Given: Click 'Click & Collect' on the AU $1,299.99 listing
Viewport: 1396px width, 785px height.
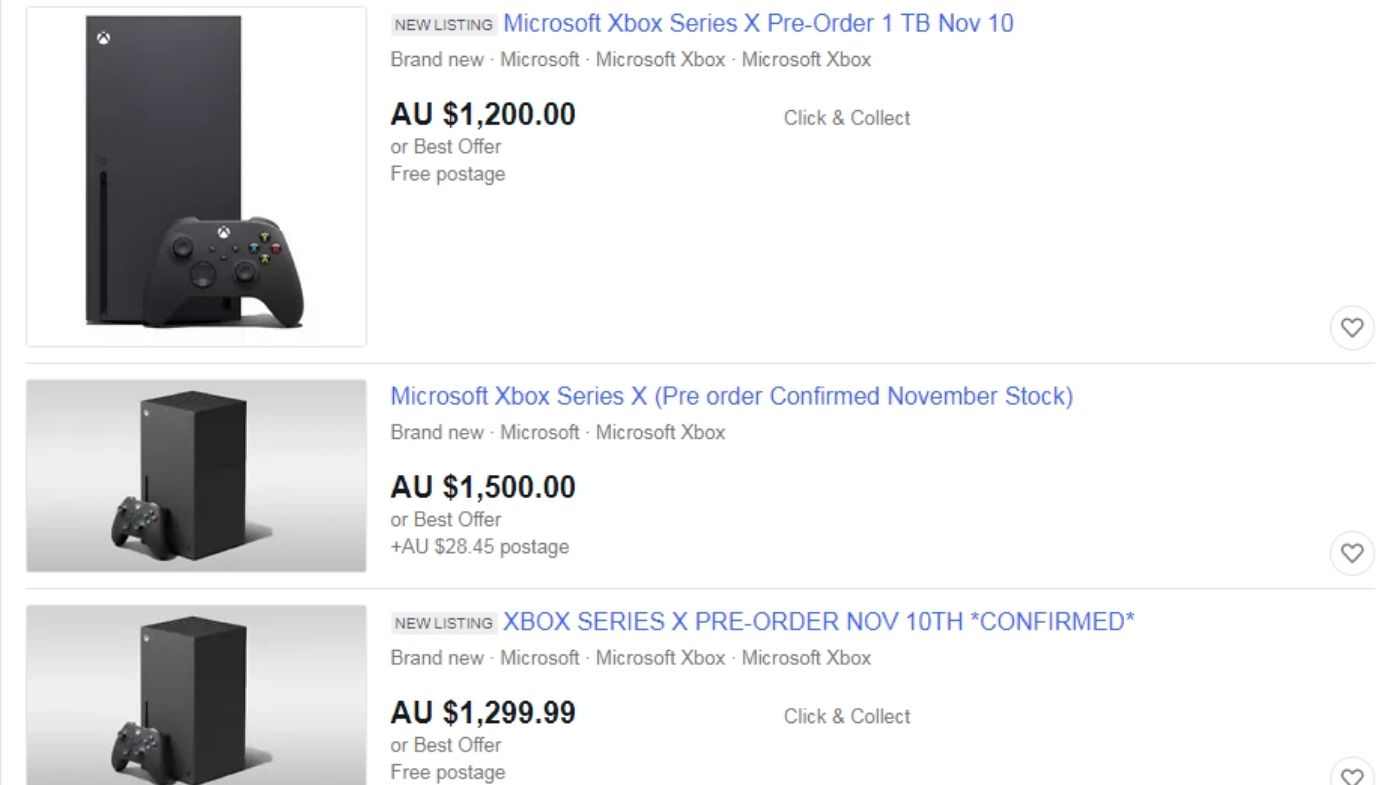Looking at the screenshot, I should click(847, 716).
